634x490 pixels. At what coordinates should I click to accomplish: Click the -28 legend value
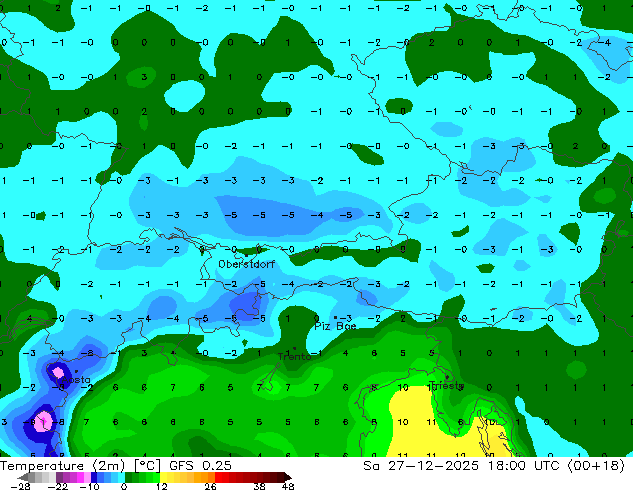(20, 486)
